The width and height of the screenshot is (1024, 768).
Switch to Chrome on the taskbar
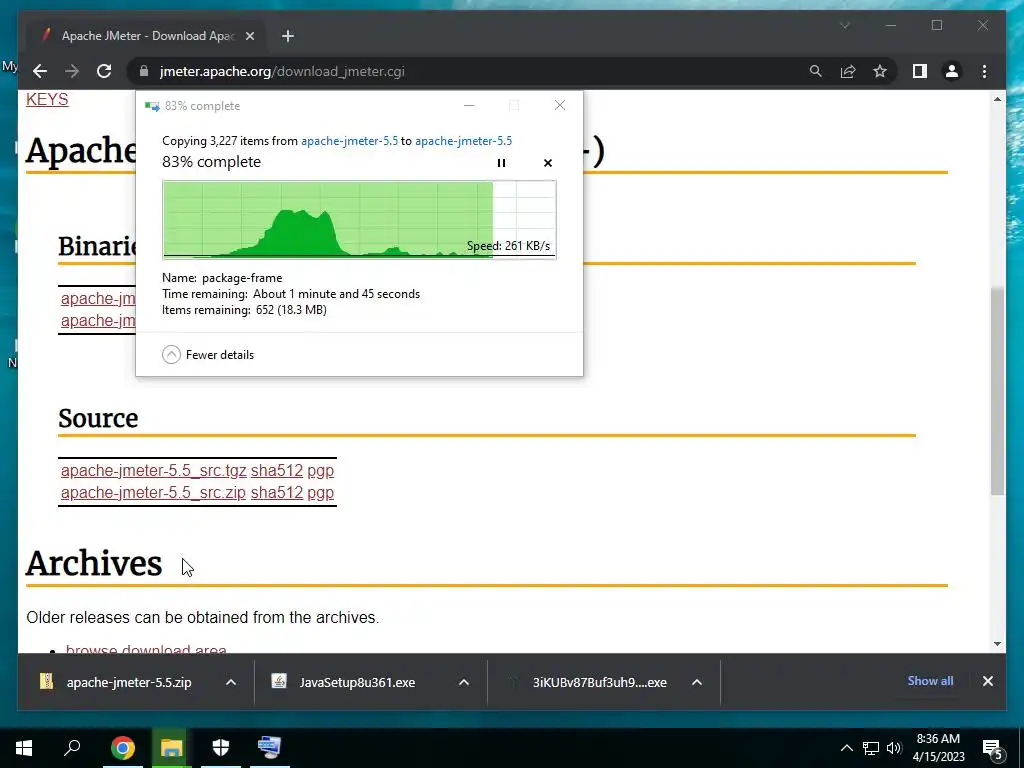pyautogui.click(x=123, y=748)
